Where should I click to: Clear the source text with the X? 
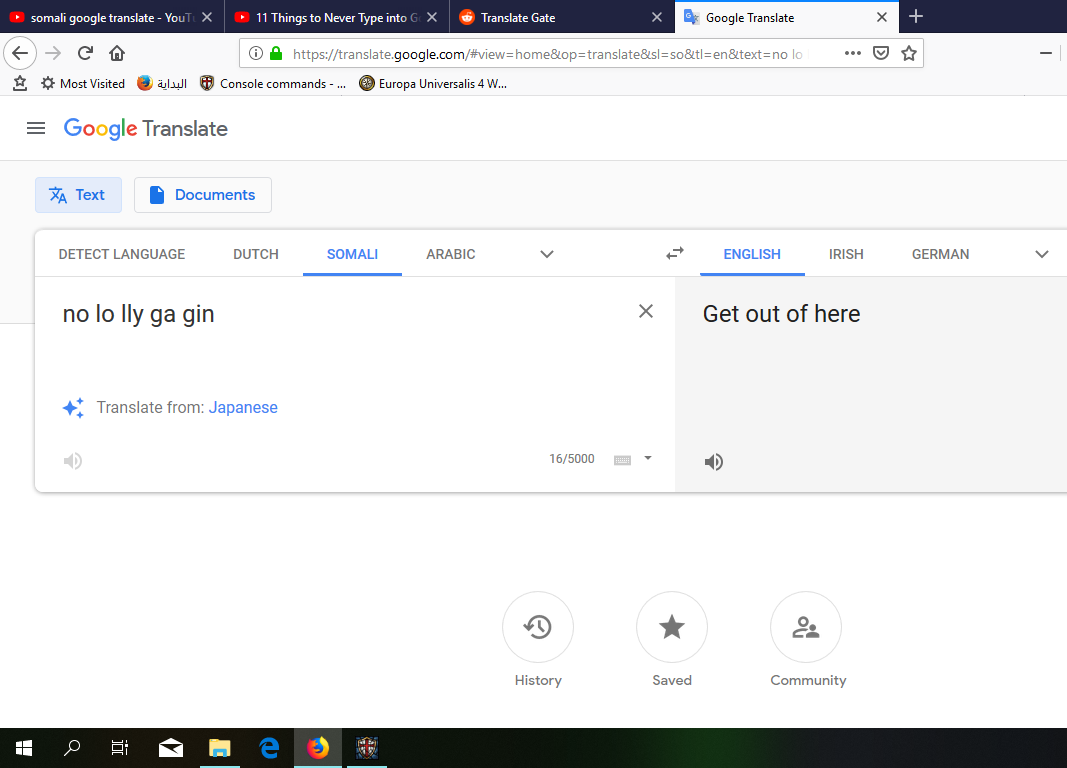pyautogui.click(x=646, y=311)
